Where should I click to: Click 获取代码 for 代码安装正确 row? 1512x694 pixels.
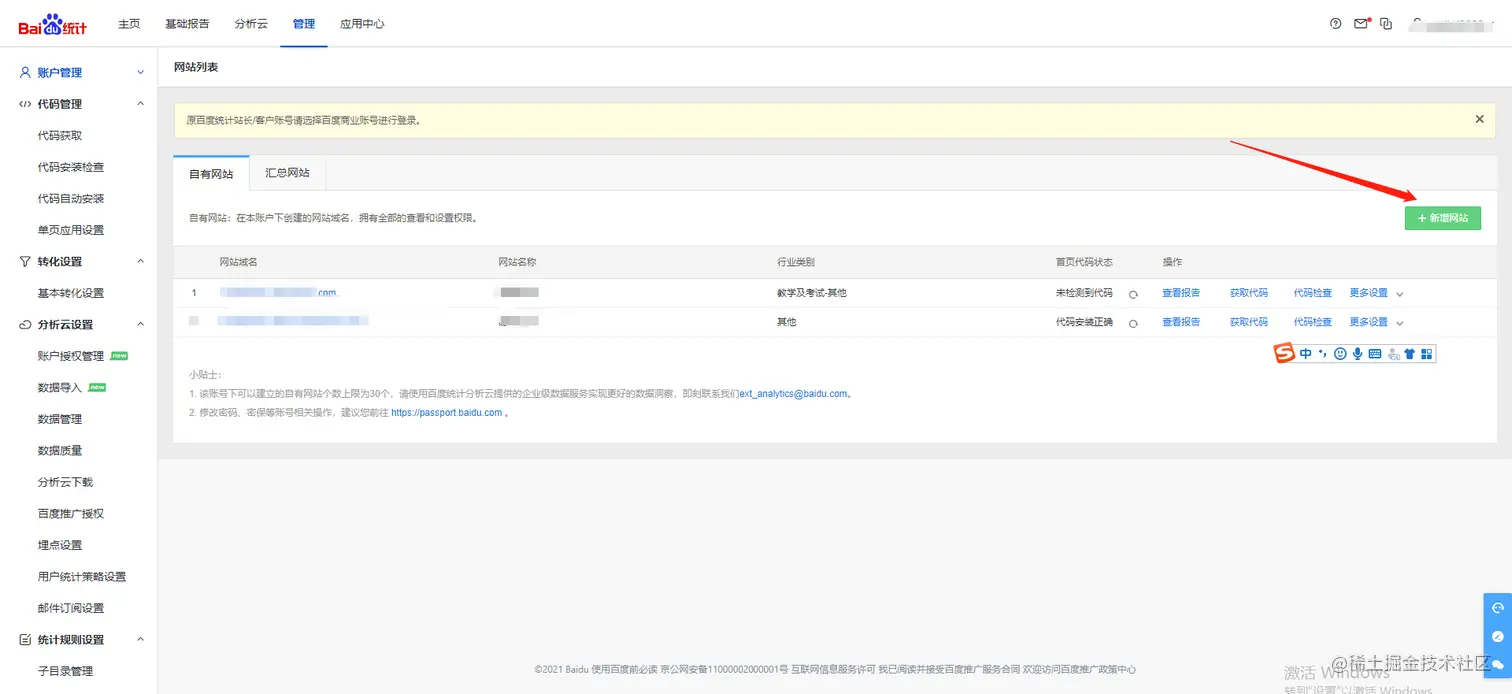1249,322
